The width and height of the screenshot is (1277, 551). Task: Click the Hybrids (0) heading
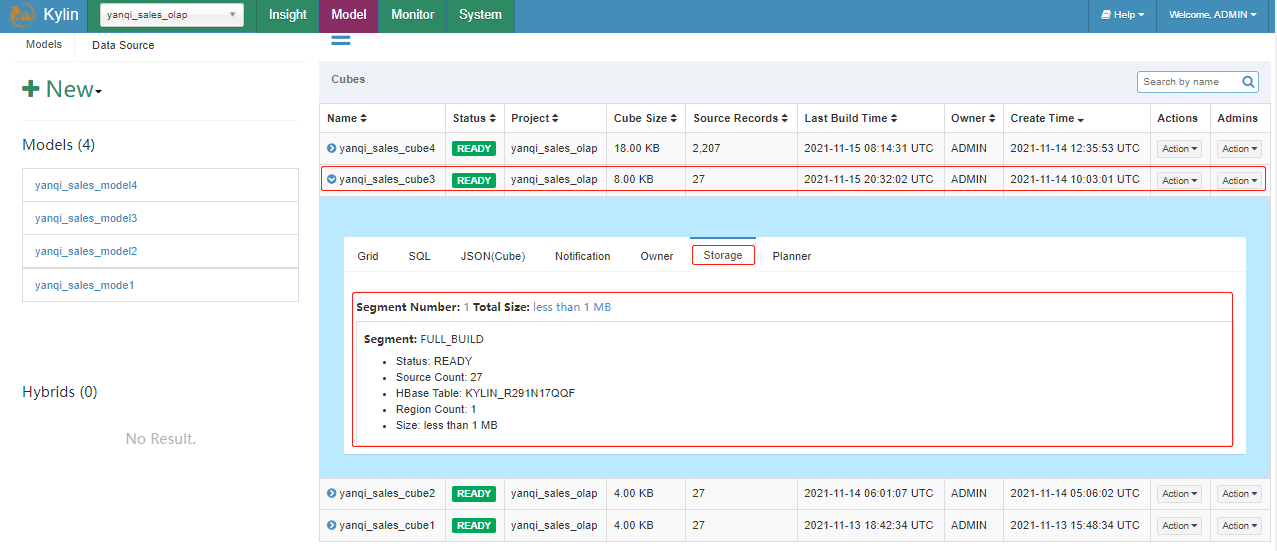pyautogui.click(x=60, y=392)
